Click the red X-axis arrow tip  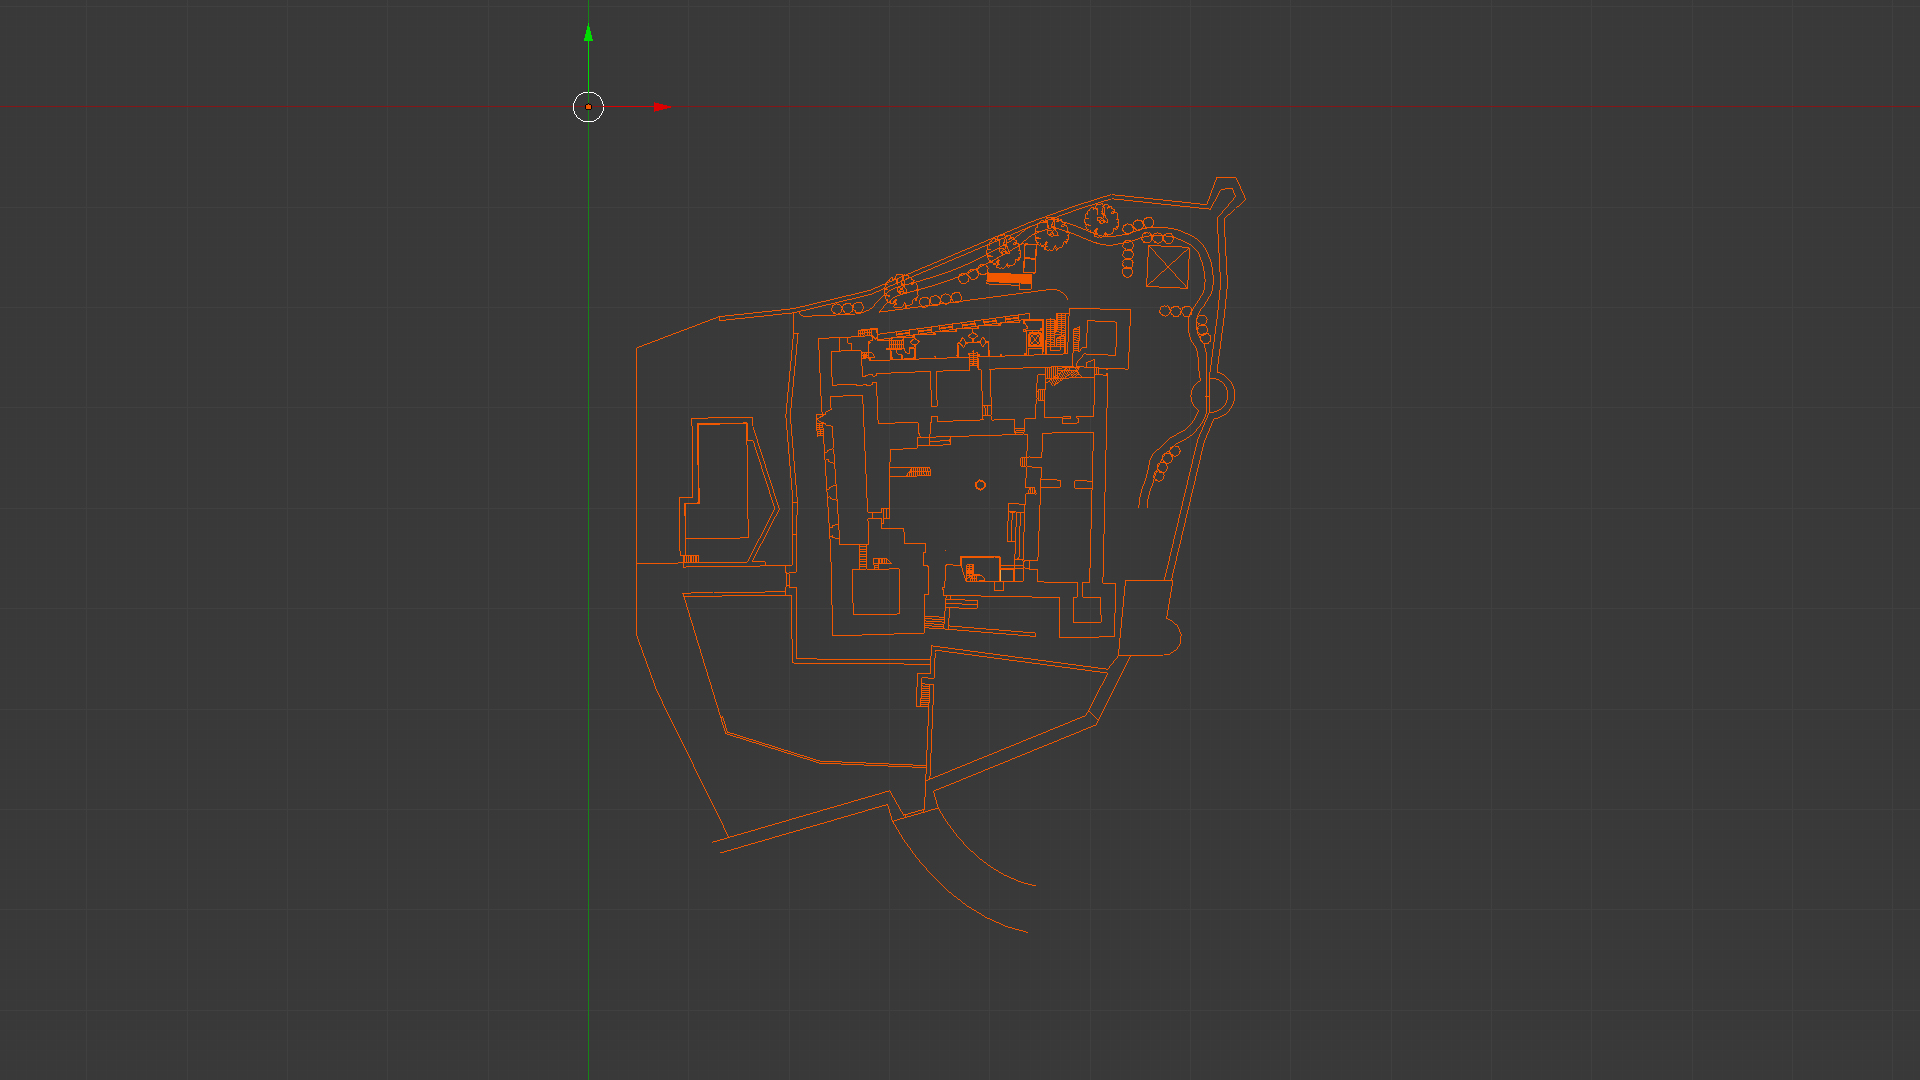tap(662, 107)
